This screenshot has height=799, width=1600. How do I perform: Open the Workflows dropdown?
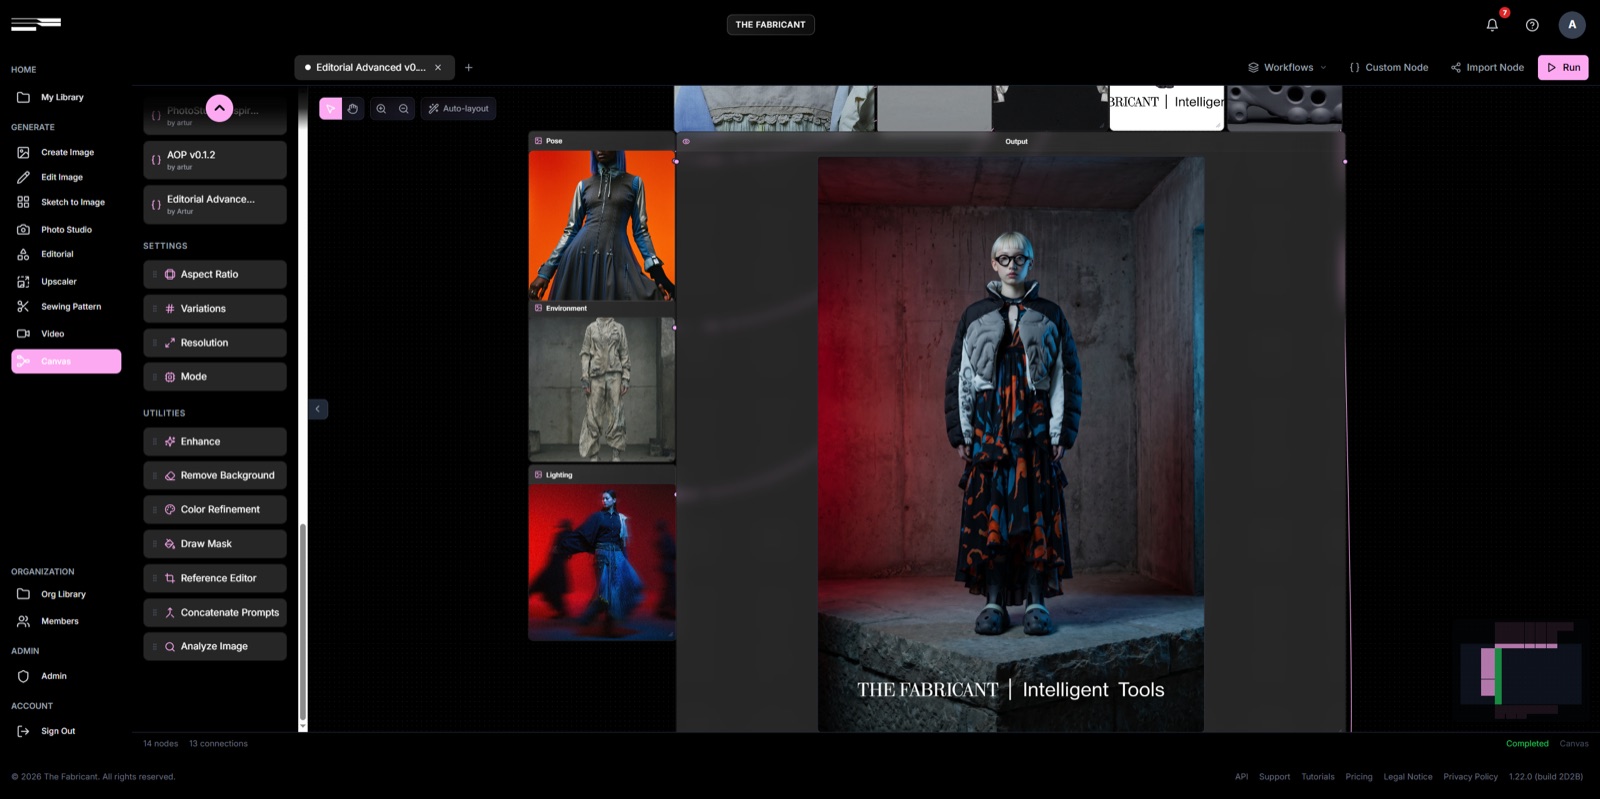(x=1287, y=67)
